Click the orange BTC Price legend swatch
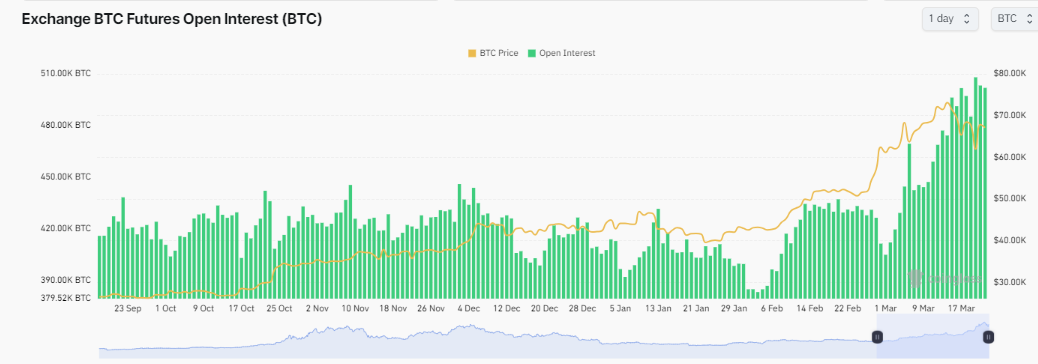This screenshot has width=1038, height=364. tap(472, 53)
